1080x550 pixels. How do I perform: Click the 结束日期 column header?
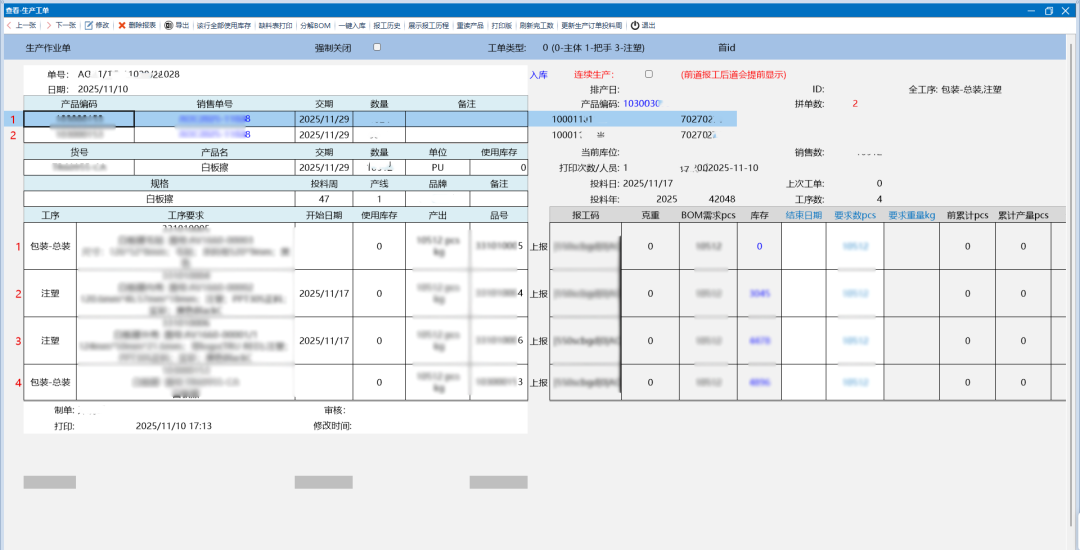click(x=804, y=215)
